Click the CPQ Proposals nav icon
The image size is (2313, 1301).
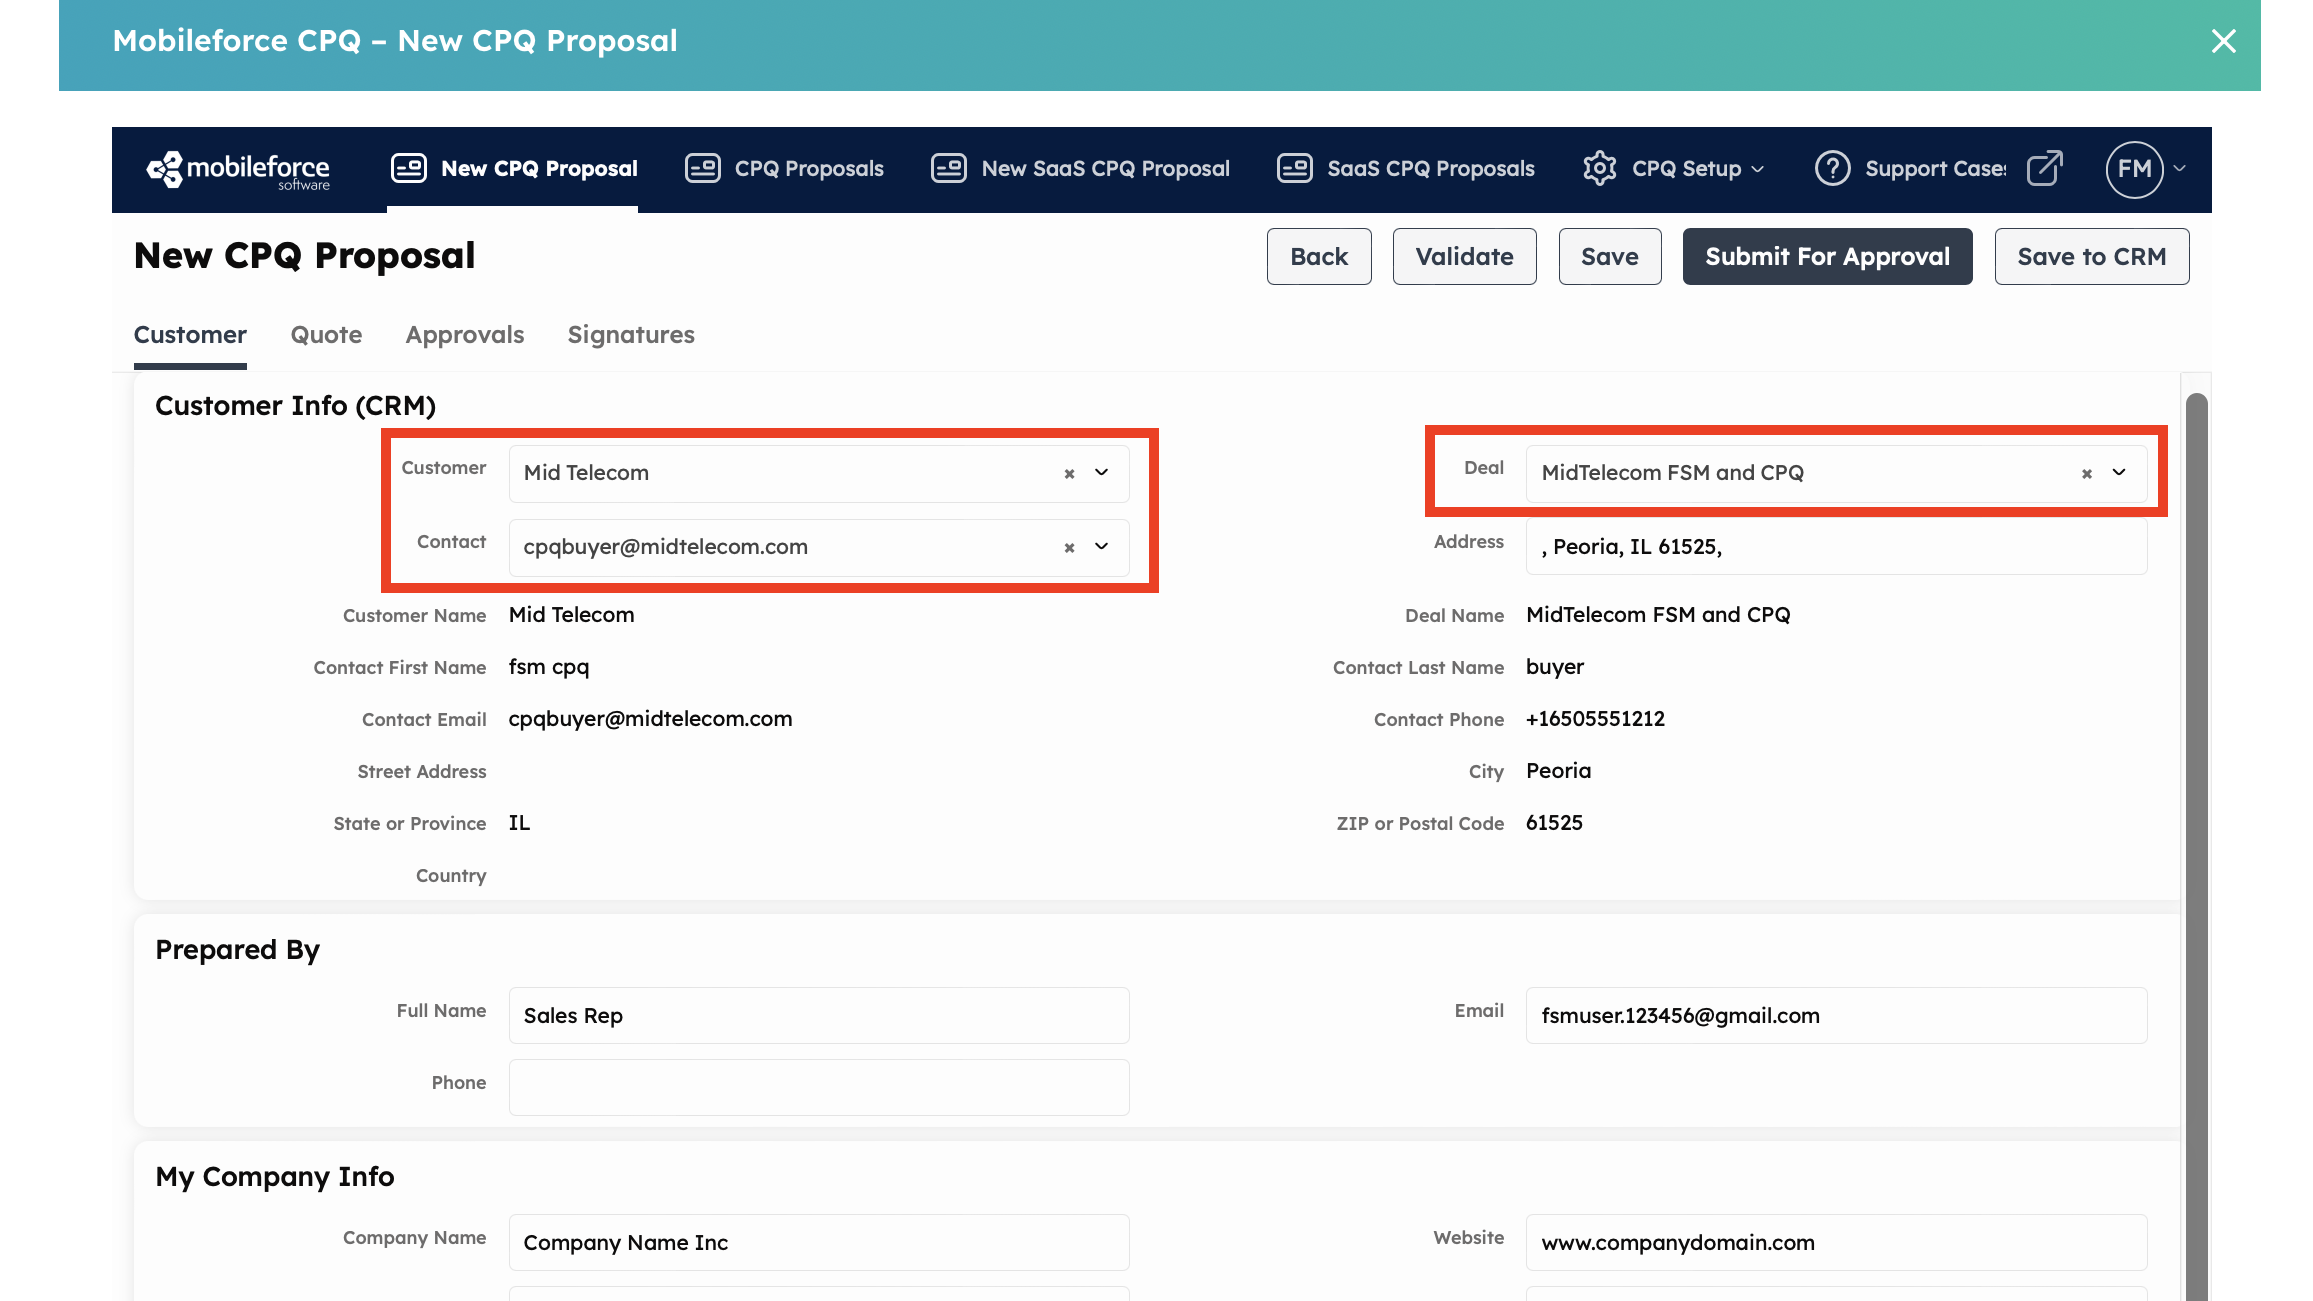point(702,168)
